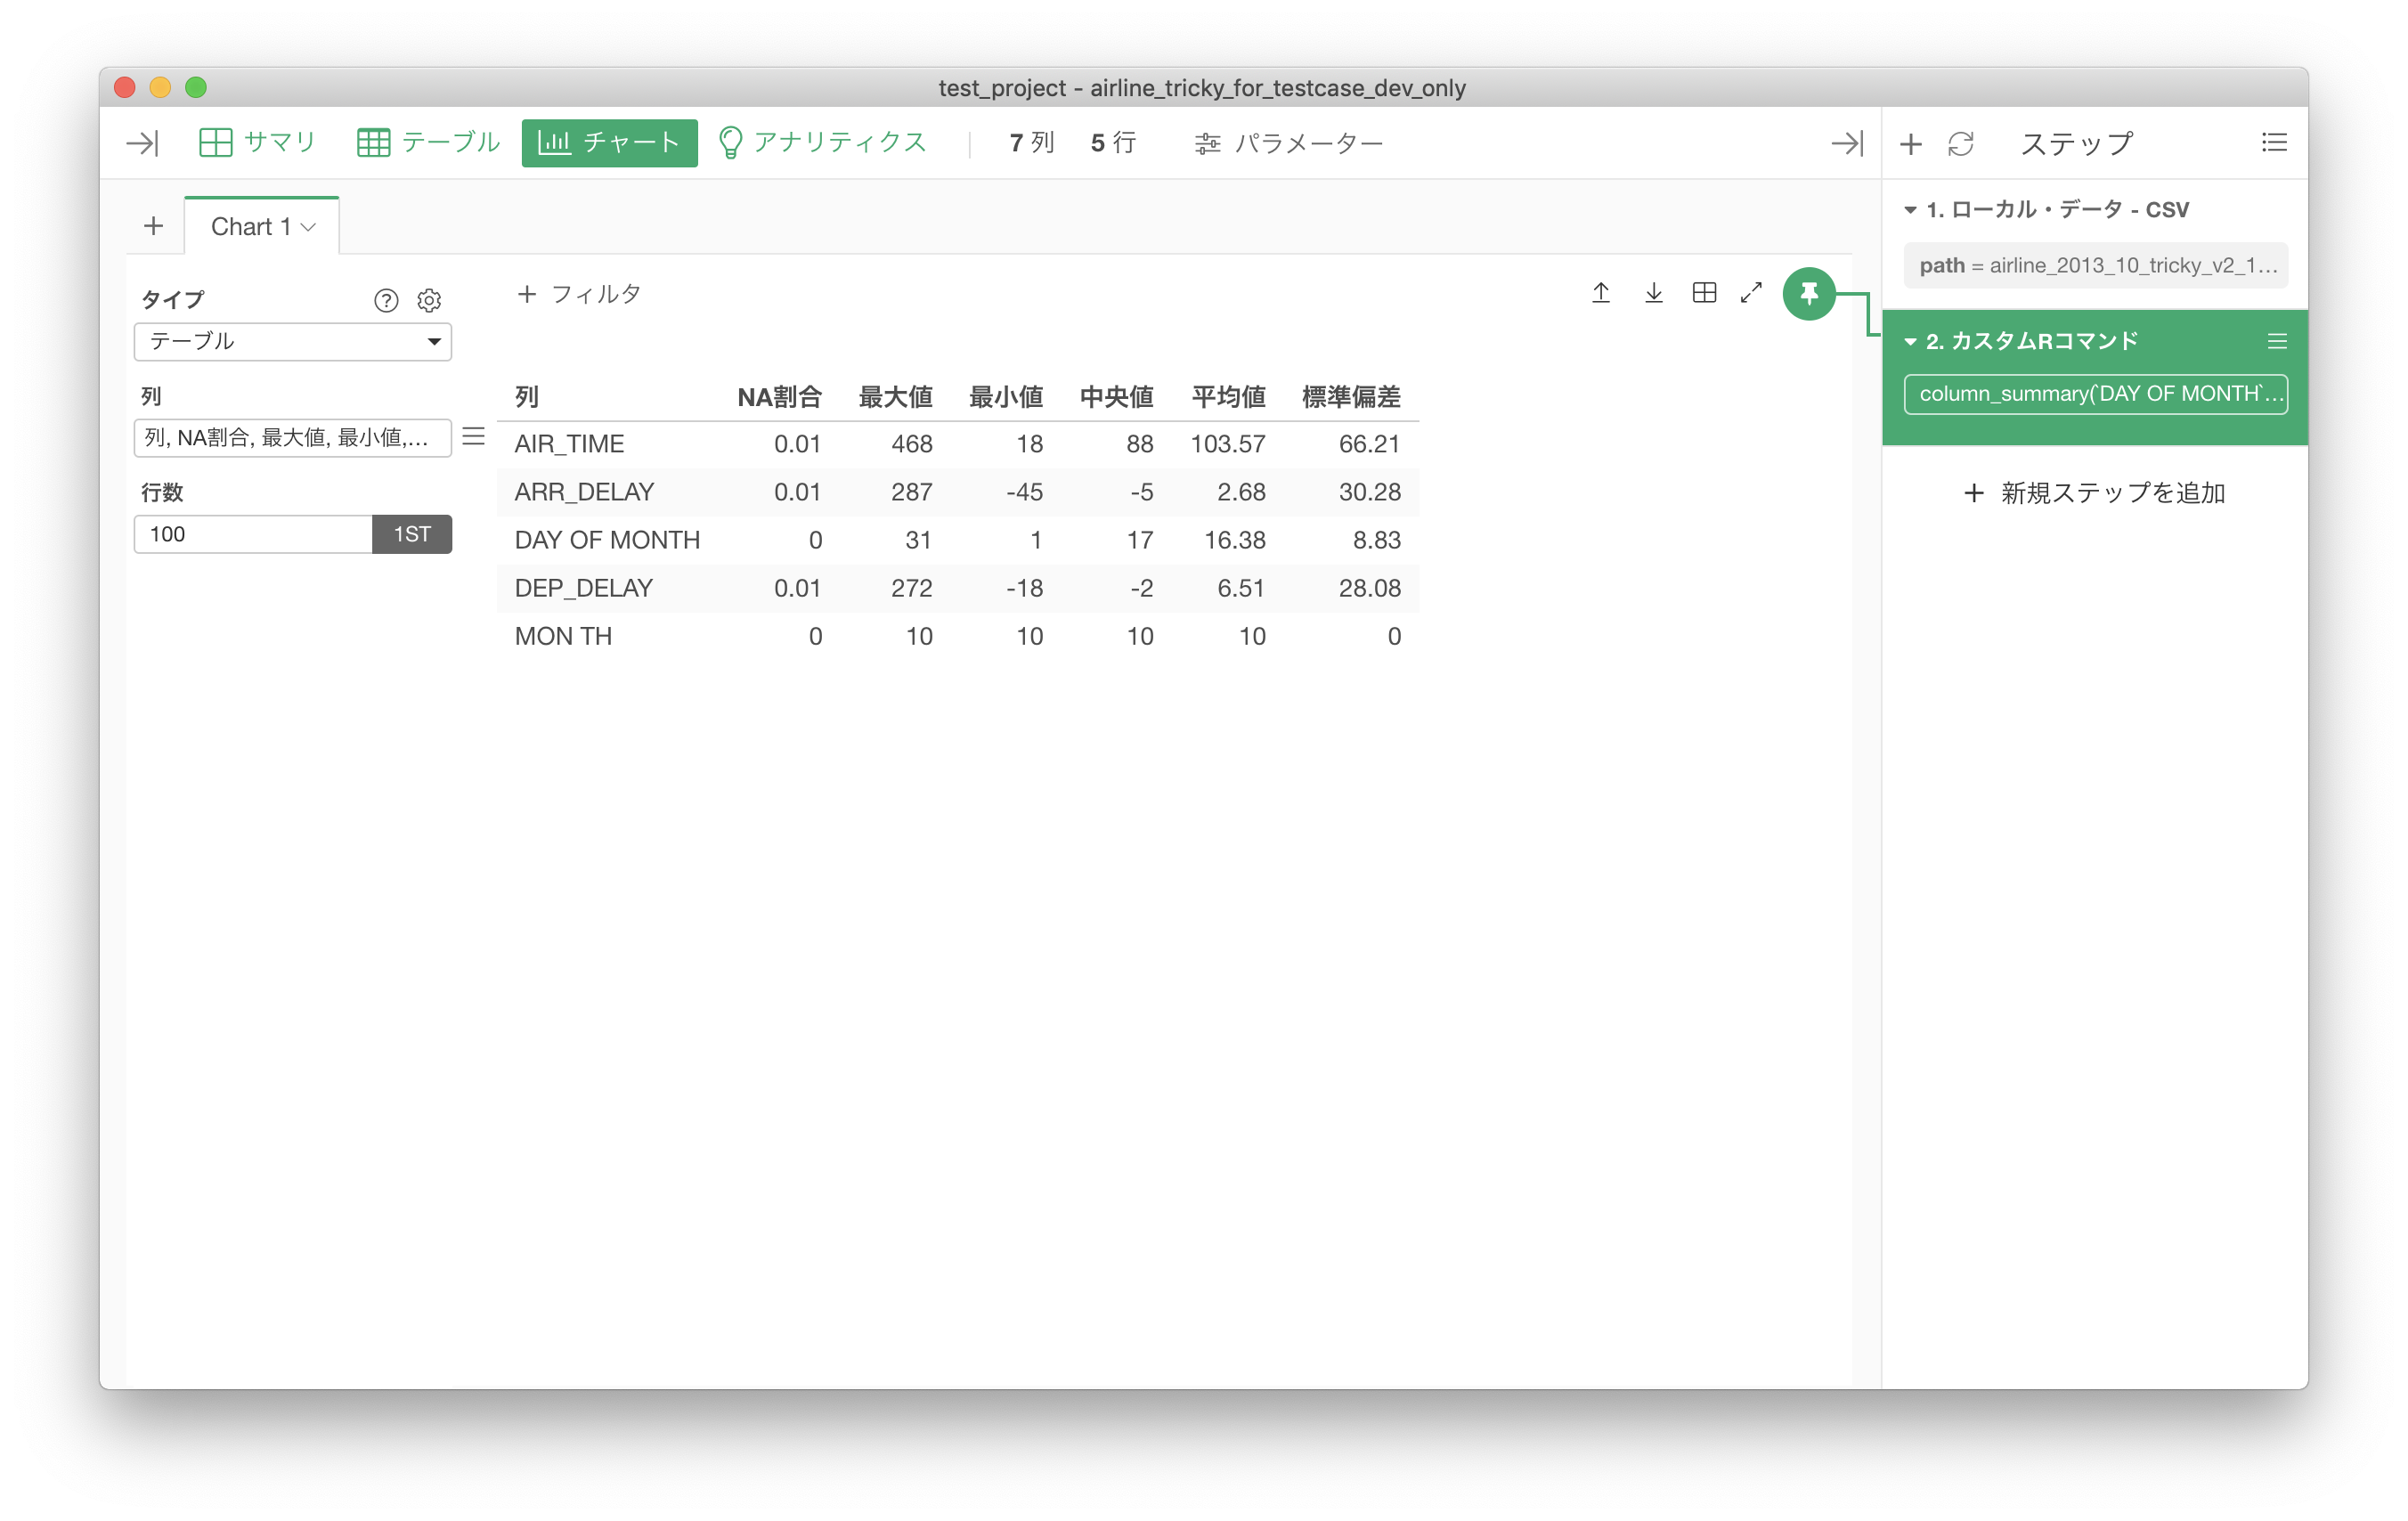2408x1521 pixels.
Task: Click the 行数 row count field
Action: [253, 534]
